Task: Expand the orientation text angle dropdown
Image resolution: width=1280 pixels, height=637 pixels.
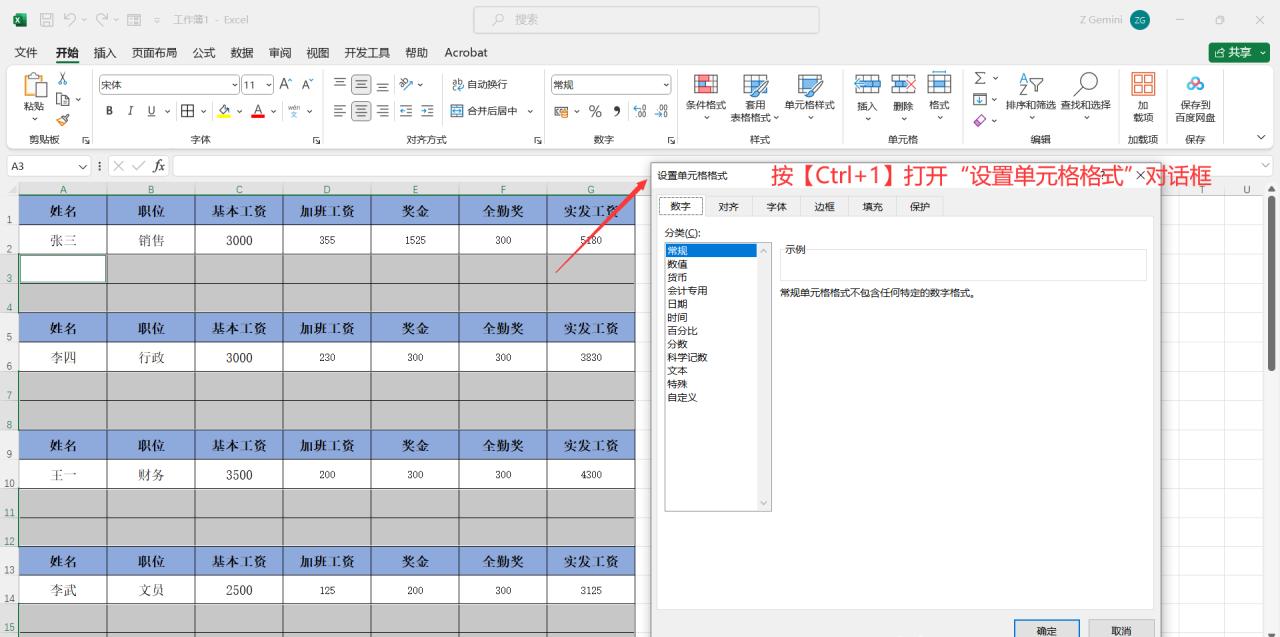Action: 420,85
